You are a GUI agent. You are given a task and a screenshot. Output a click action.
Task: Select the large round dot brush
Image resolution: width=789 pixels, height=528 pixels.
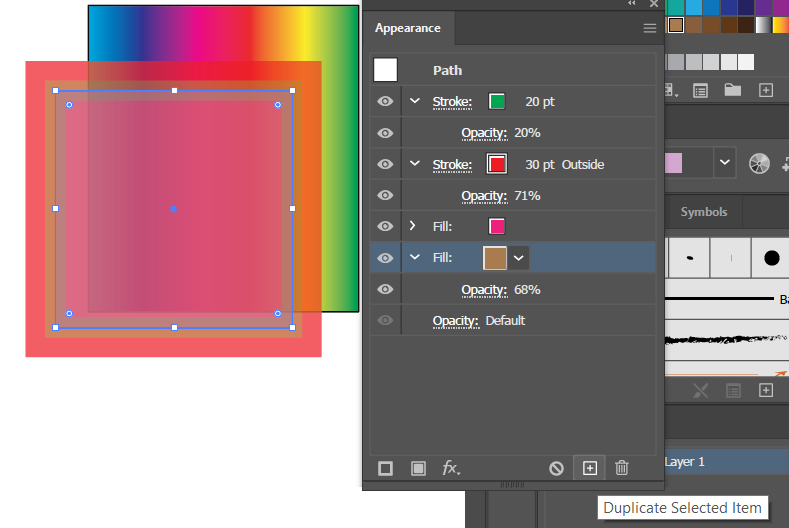tap(771, 258)
